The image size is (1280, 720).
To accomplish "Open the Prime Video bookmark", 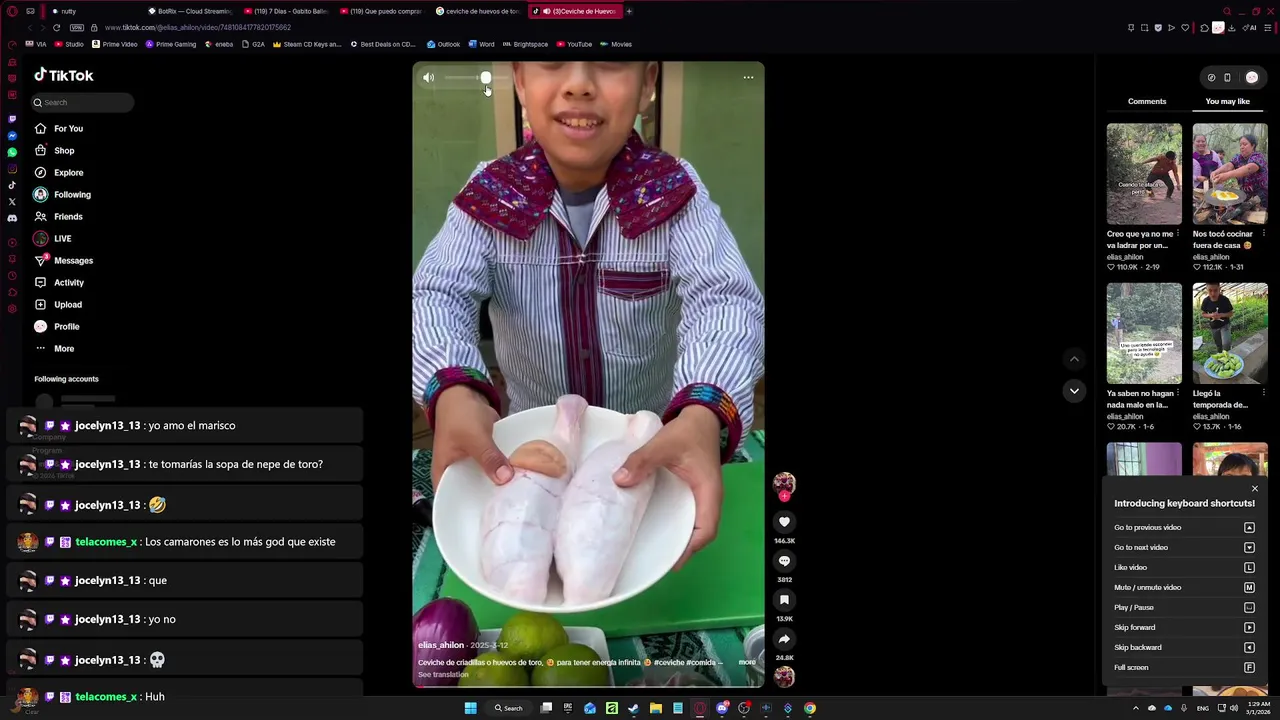I will [114, 44].
